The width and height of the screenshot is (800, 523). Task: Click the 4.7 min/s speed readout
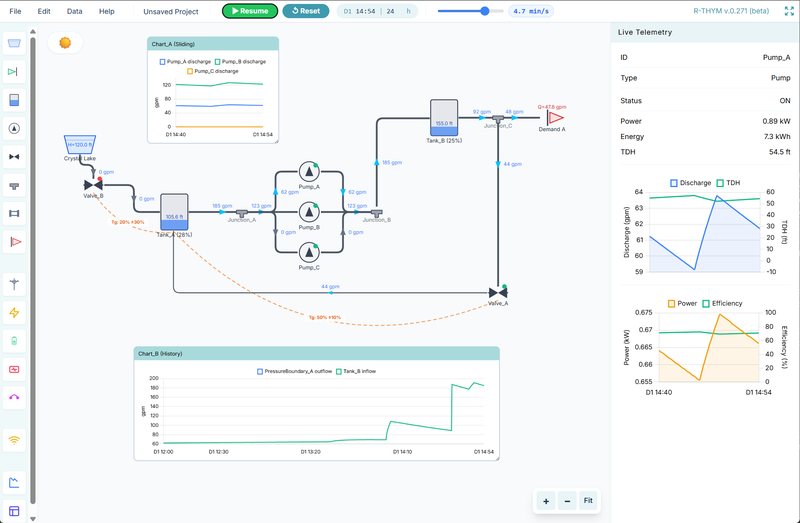point(531,11)
